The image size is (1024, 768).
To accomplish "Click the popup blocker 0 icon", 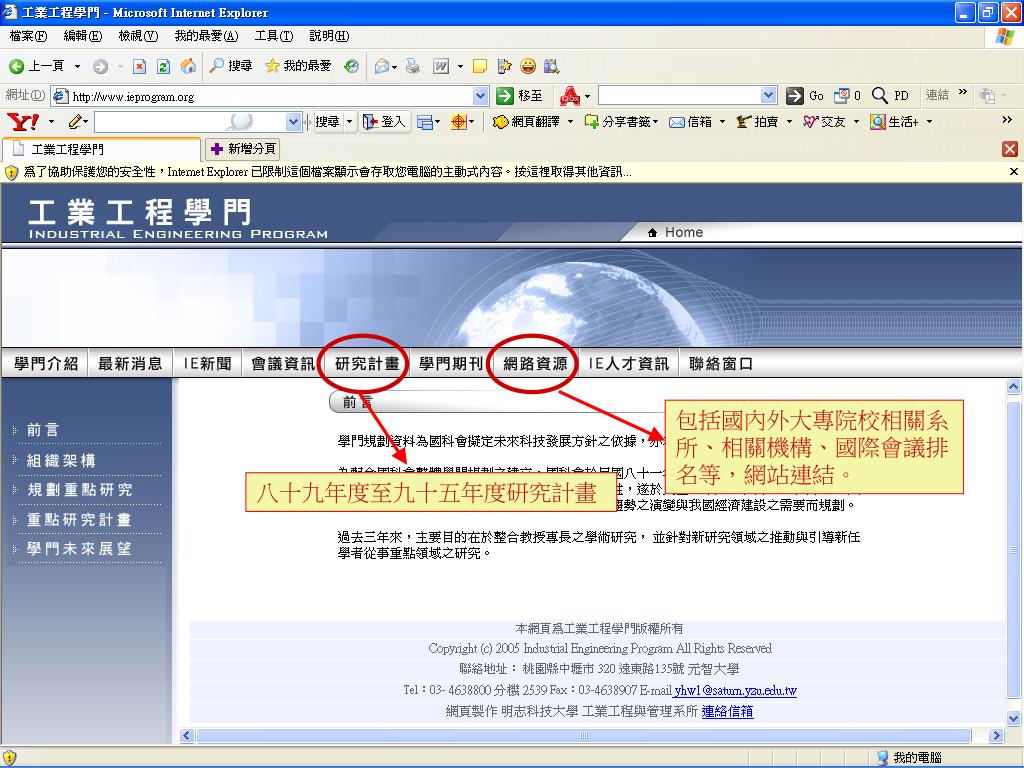I will (x=846, y=96).
